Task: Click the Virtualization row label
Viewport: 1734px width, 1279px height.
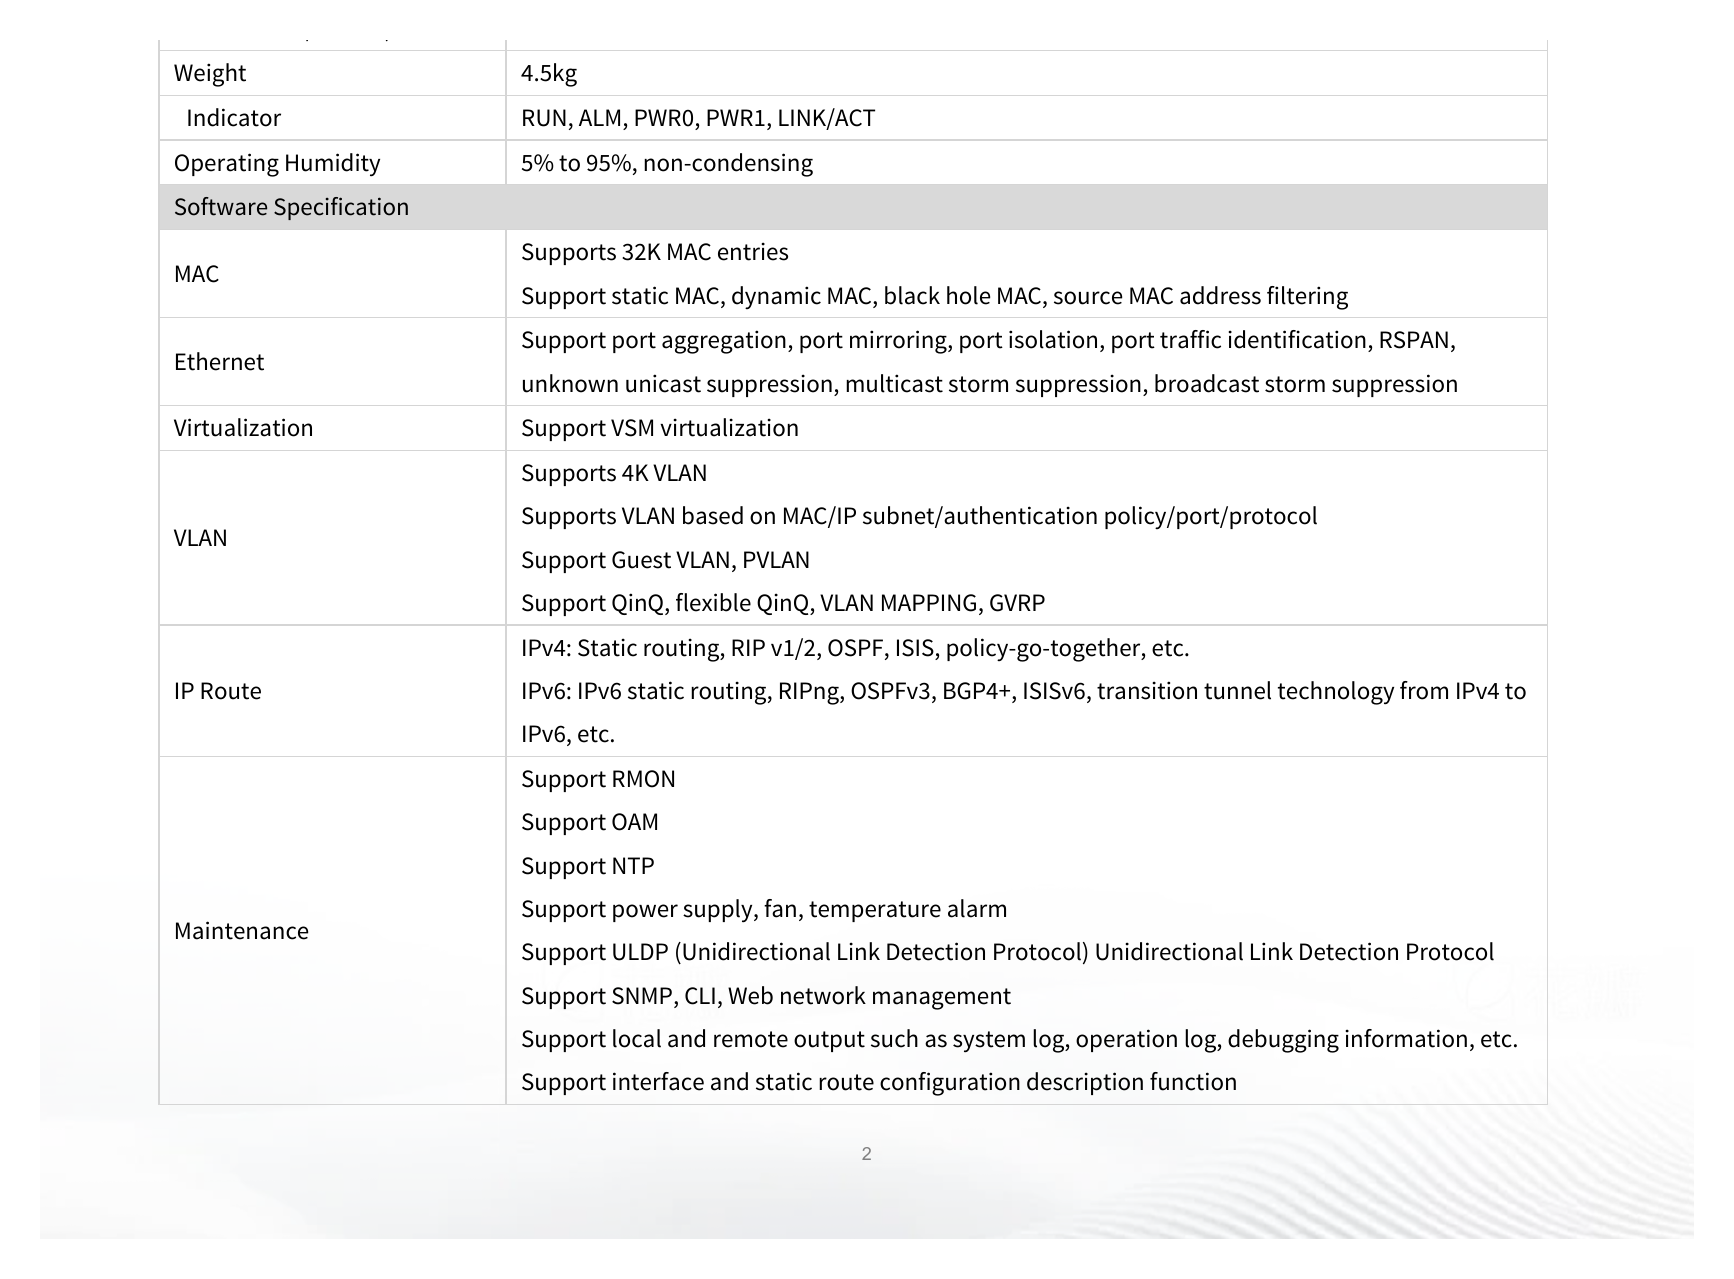Action: coord(243,428)
